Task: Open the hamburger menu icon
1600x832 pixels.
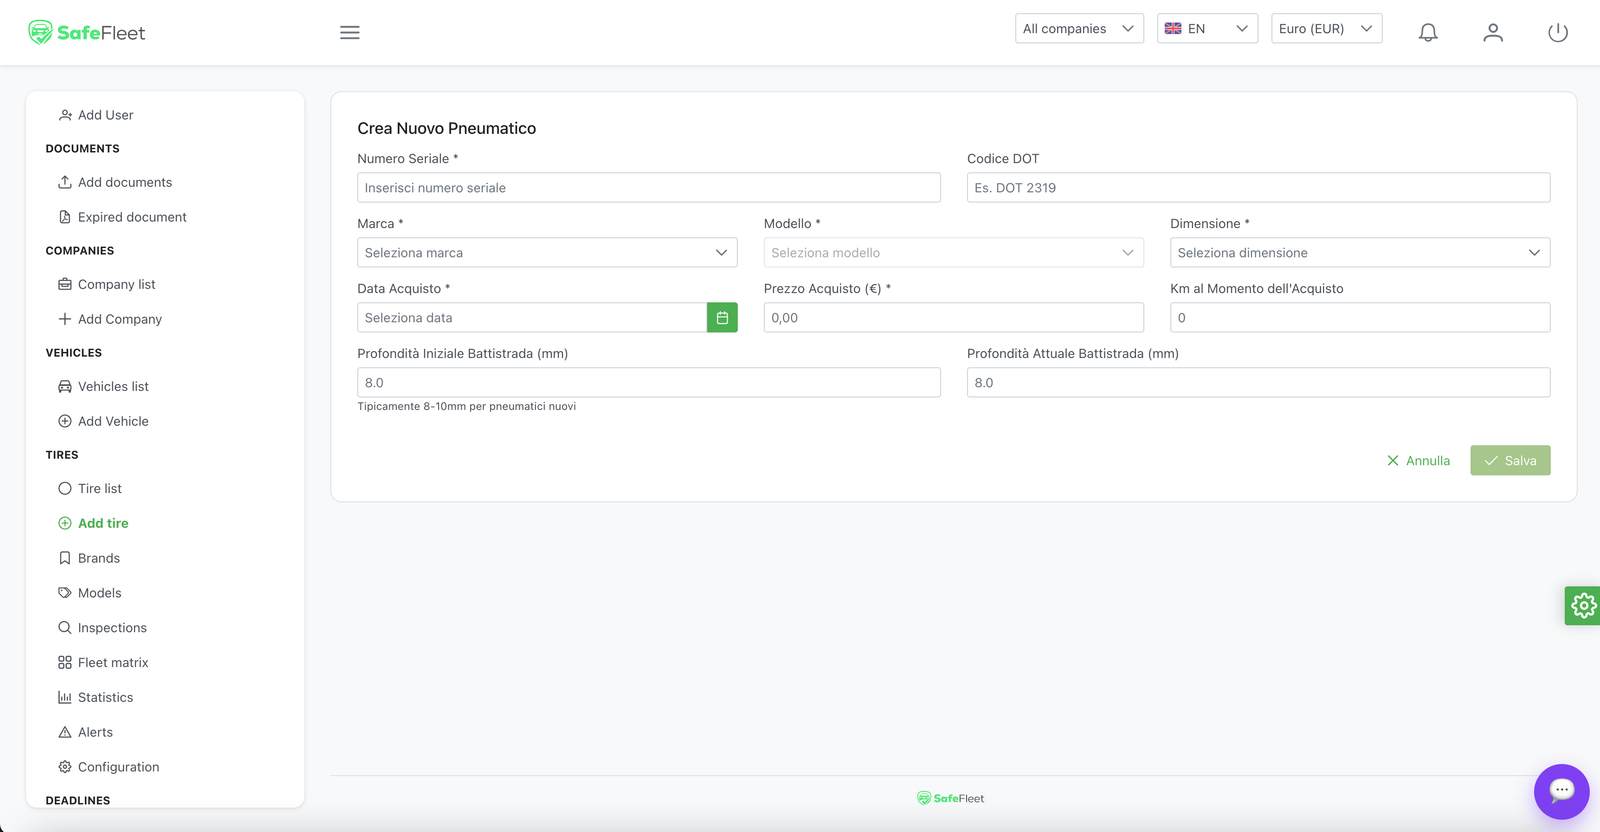Action: point(349,33)
